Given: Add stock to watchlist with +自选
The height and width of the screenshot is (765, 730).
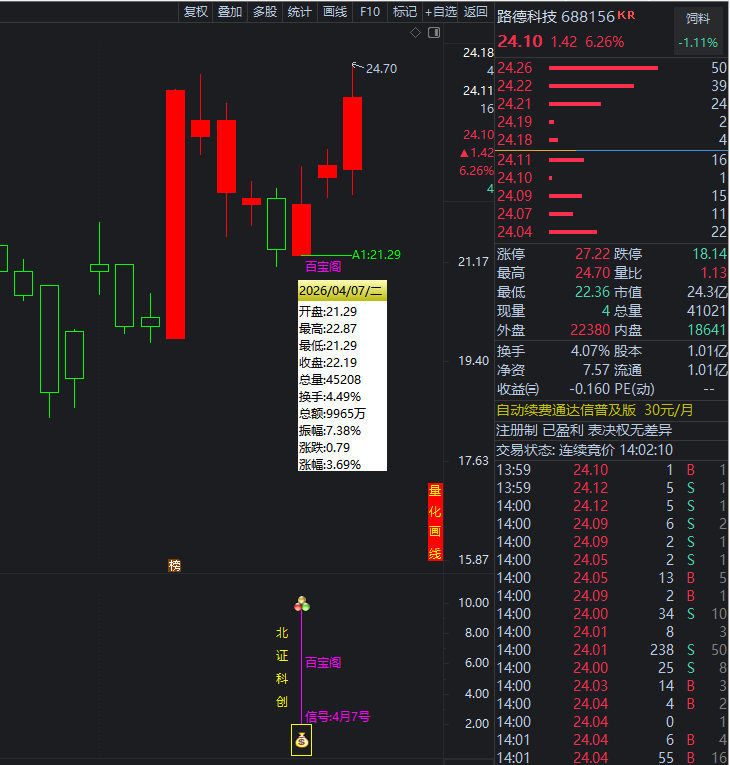Looking at the screenshot, I should (441, 12).
